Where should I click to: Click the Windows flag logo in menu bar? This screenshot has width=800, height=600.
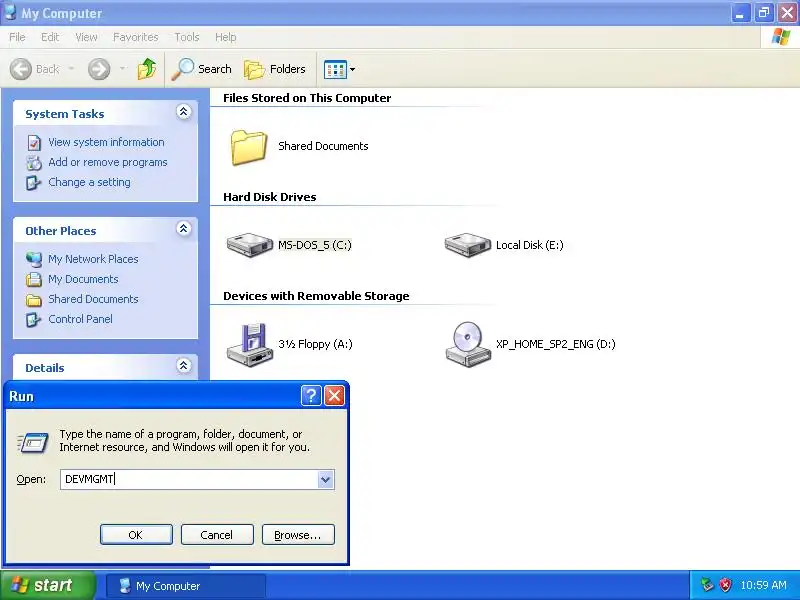tap(781, 37)
